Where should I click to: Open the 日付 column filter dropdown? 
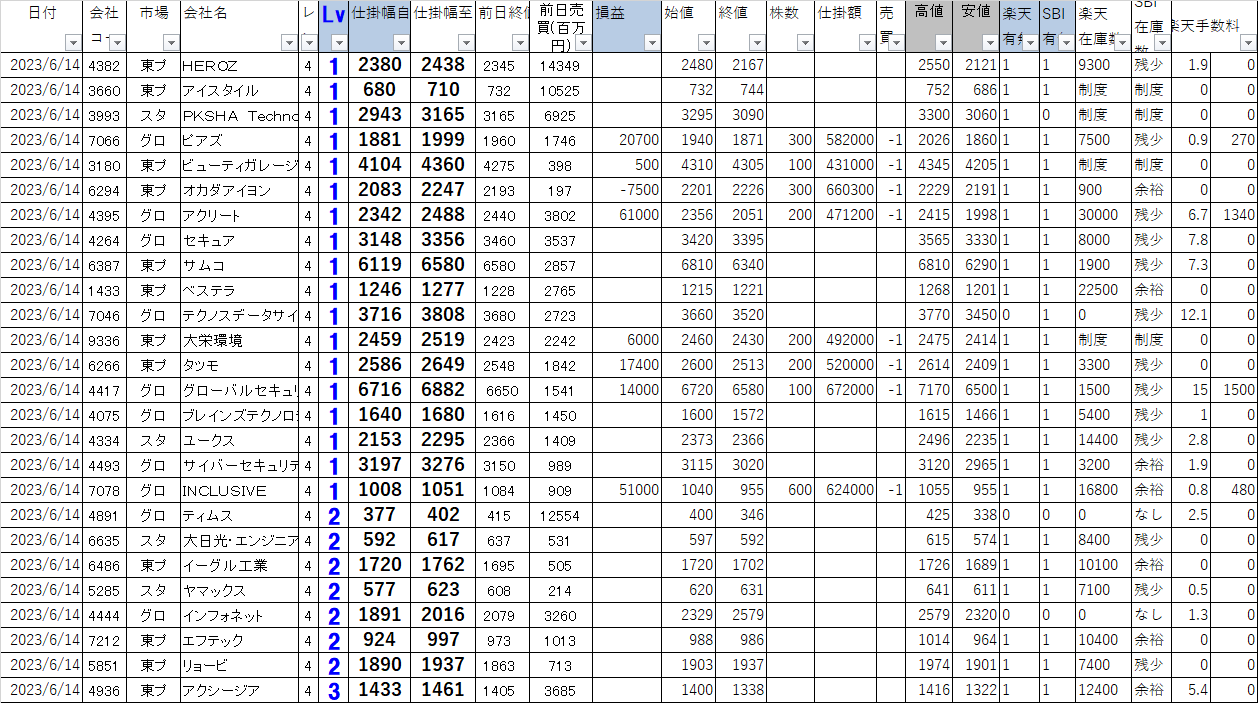72,43
